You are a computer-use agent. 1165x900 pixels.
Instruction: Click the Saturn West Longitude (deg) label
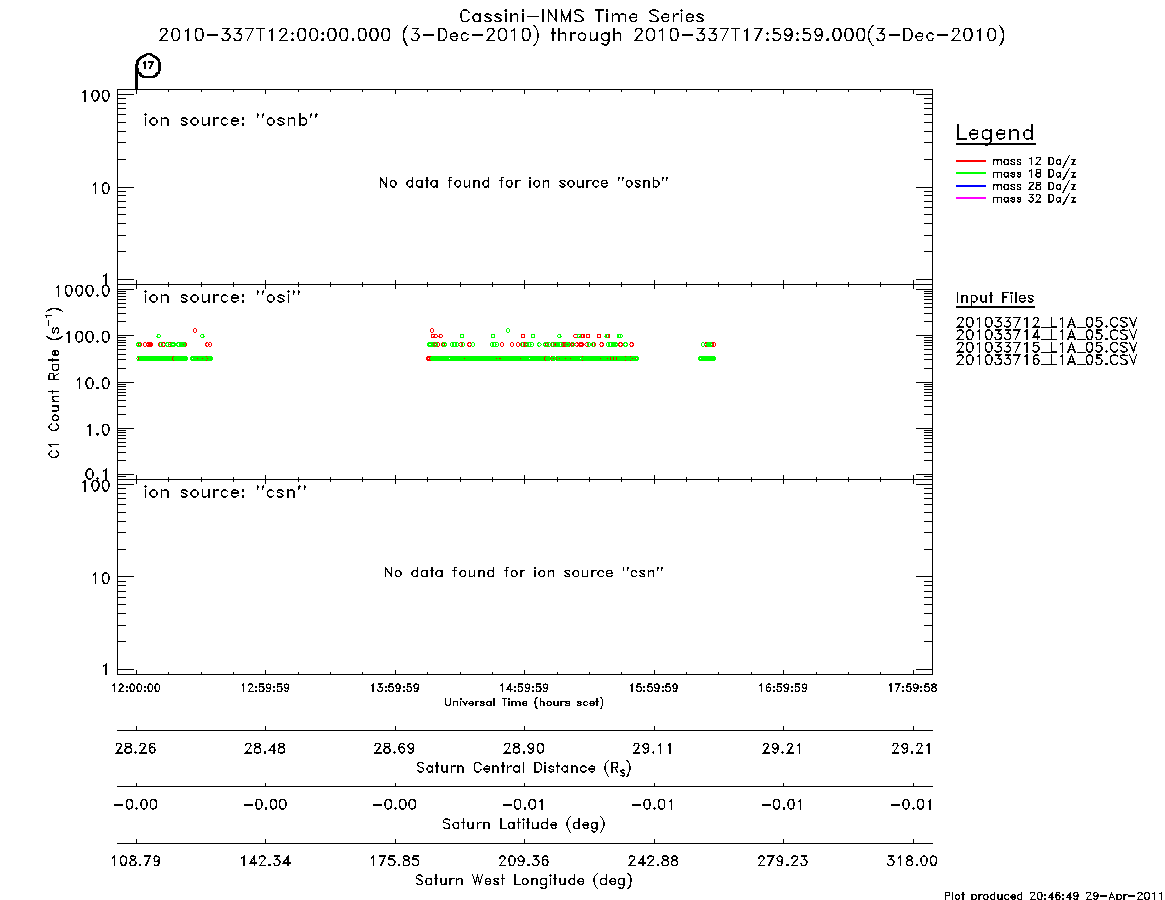tap(524, 881)
